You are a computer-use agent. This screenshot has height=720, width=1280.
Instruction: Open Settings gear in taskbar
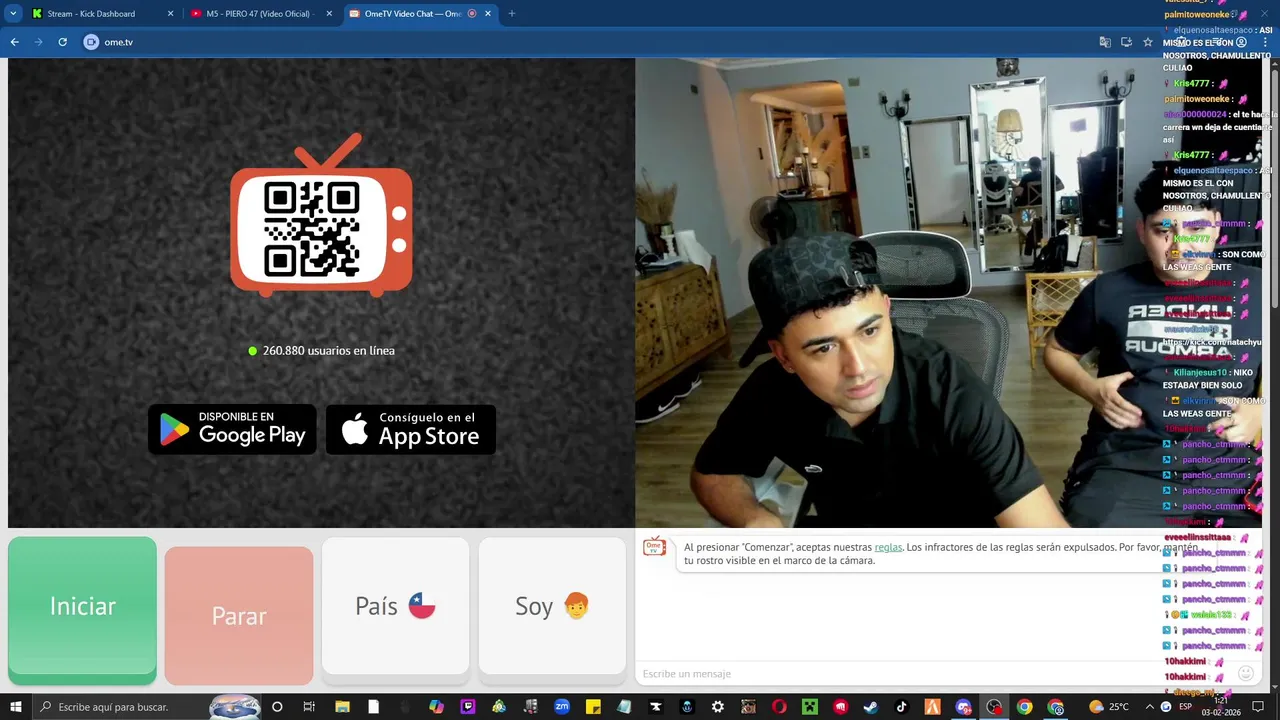tap(718, 707)
